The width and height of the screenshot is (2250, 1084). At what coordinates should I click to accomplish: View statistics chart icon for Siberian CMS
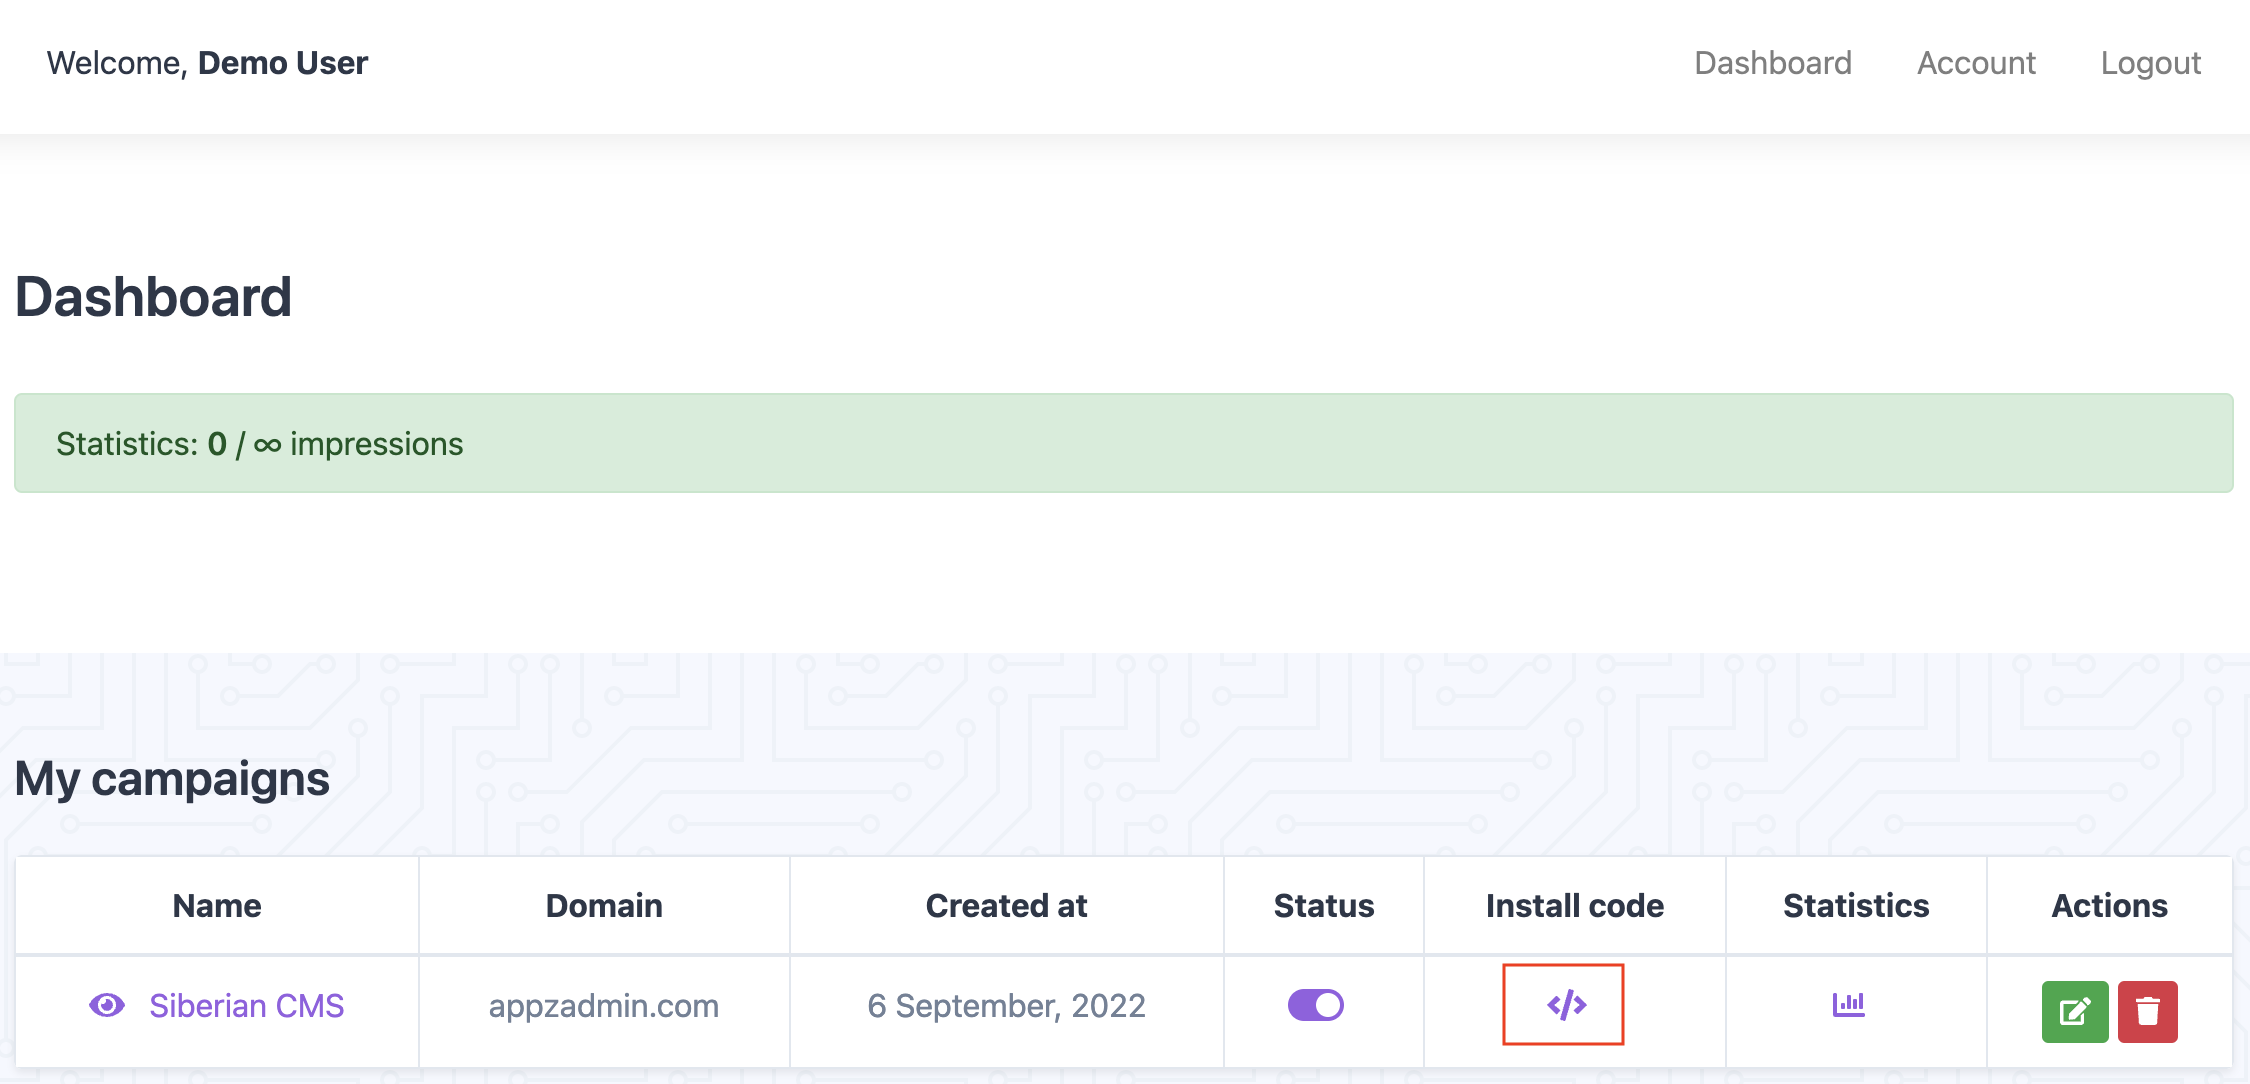(x=1848, y=1003)
